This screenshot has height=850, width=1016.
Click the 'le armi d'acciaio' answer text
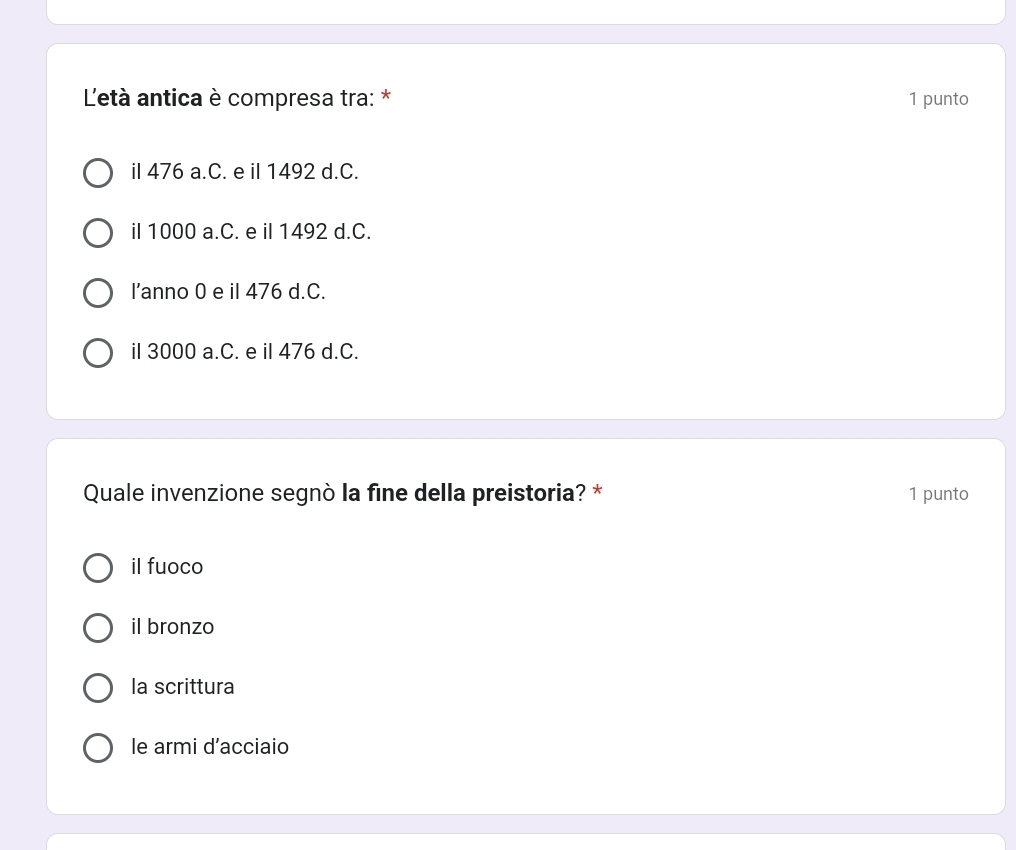point(210,746)
